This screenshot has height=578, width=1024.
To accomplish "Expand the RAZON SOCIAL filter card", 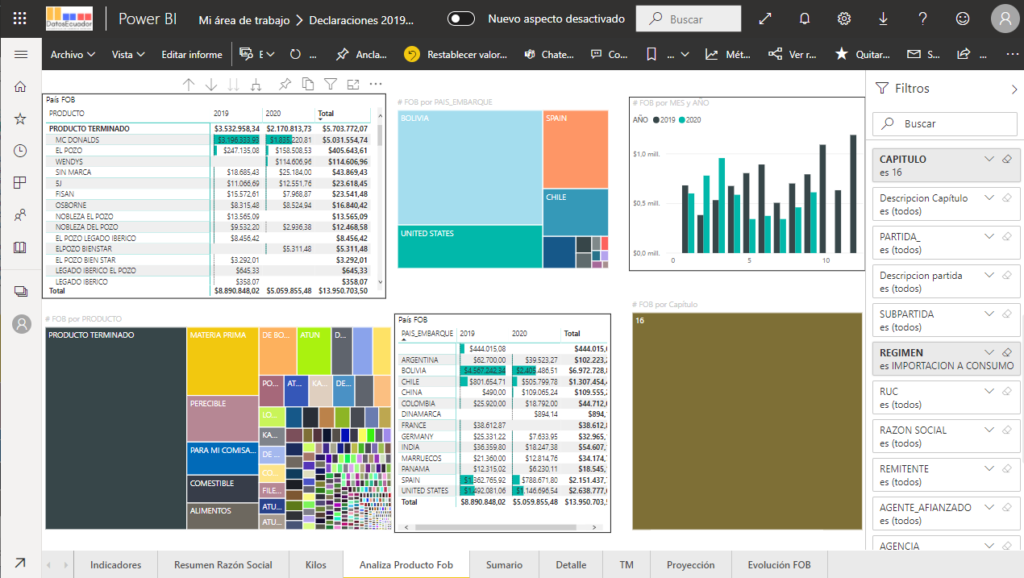I will tap(989, 430).
